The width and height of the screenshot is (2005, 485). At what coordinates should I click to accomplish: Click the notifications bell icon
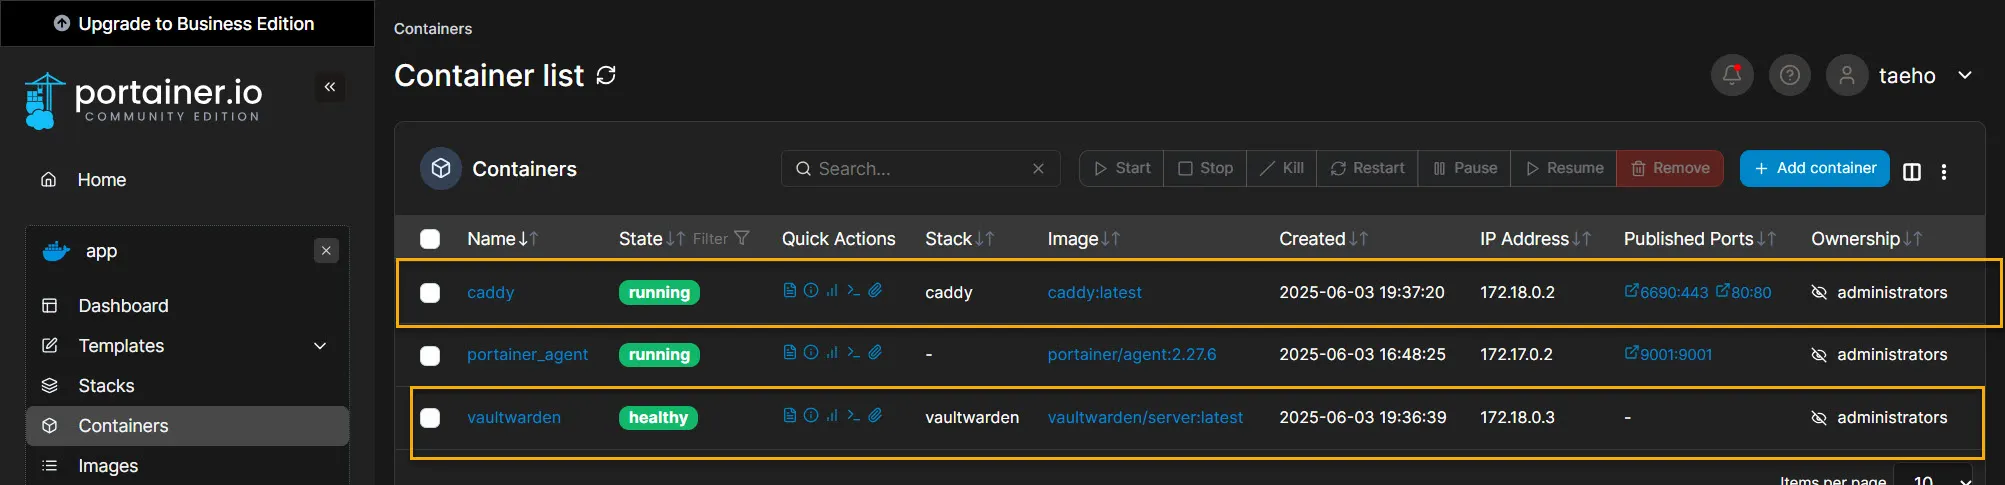1732,75
